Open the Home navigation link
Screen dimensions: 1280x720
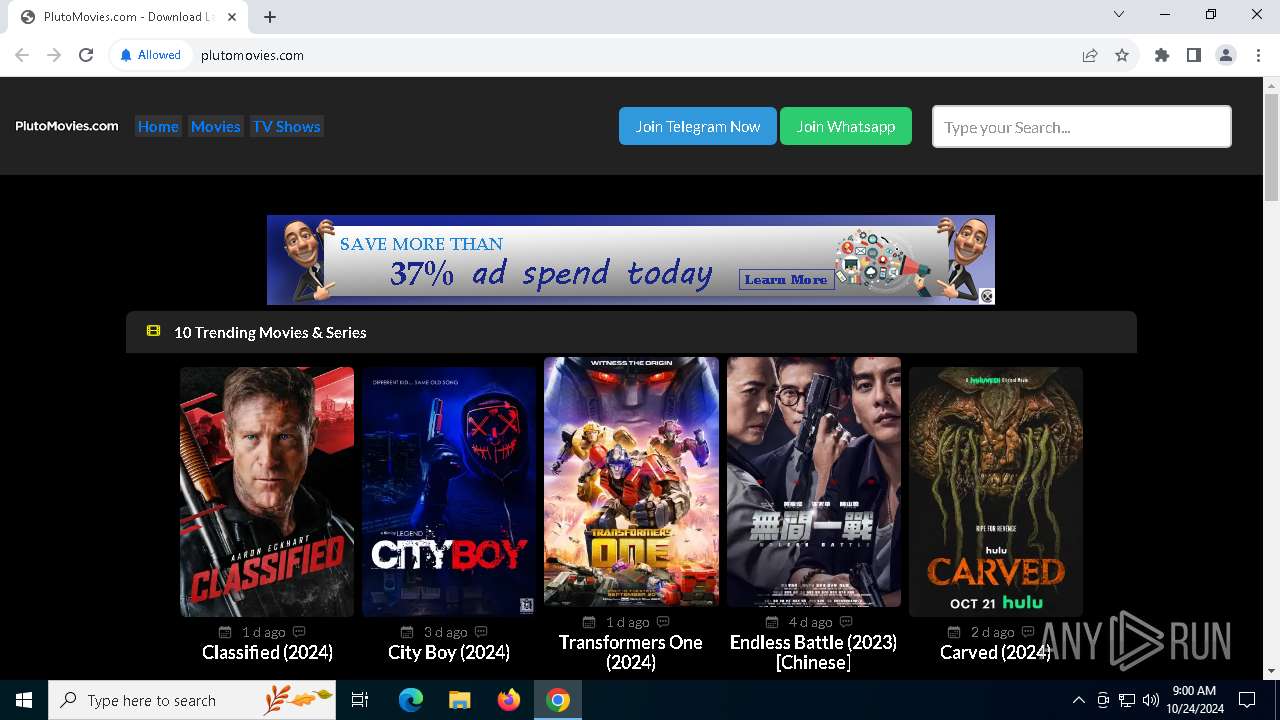(x=158, y=126)
